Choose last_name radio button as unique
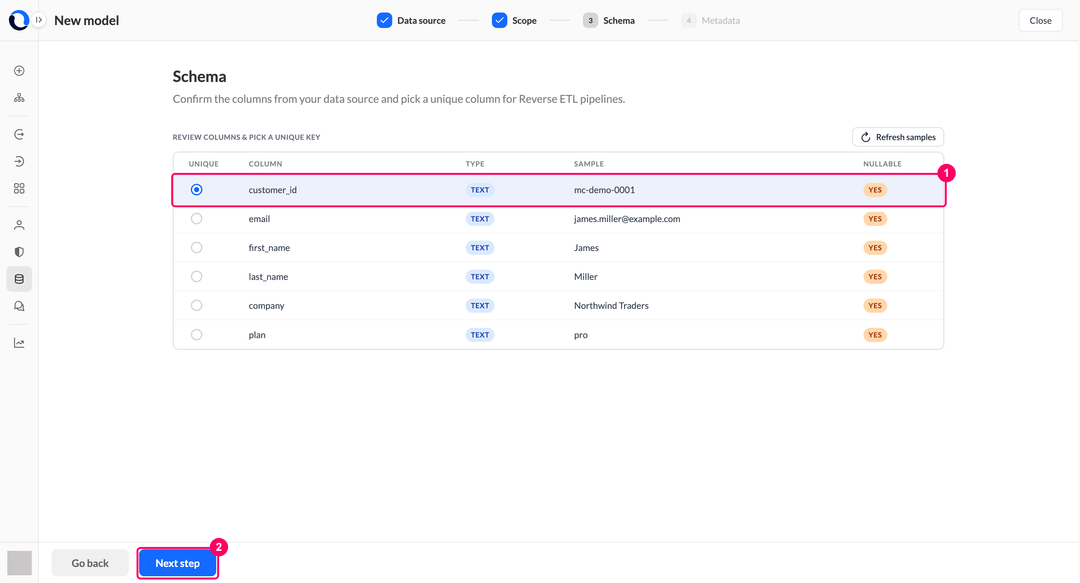 (x=196, y=276)
